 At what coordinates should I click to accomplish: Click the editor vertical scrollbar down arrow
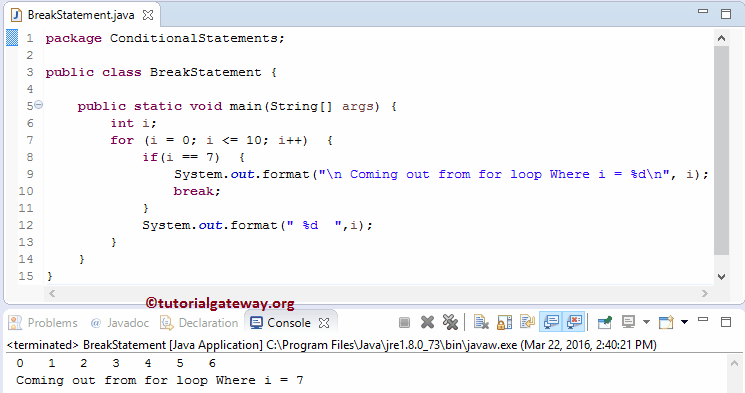coord(721,277)
